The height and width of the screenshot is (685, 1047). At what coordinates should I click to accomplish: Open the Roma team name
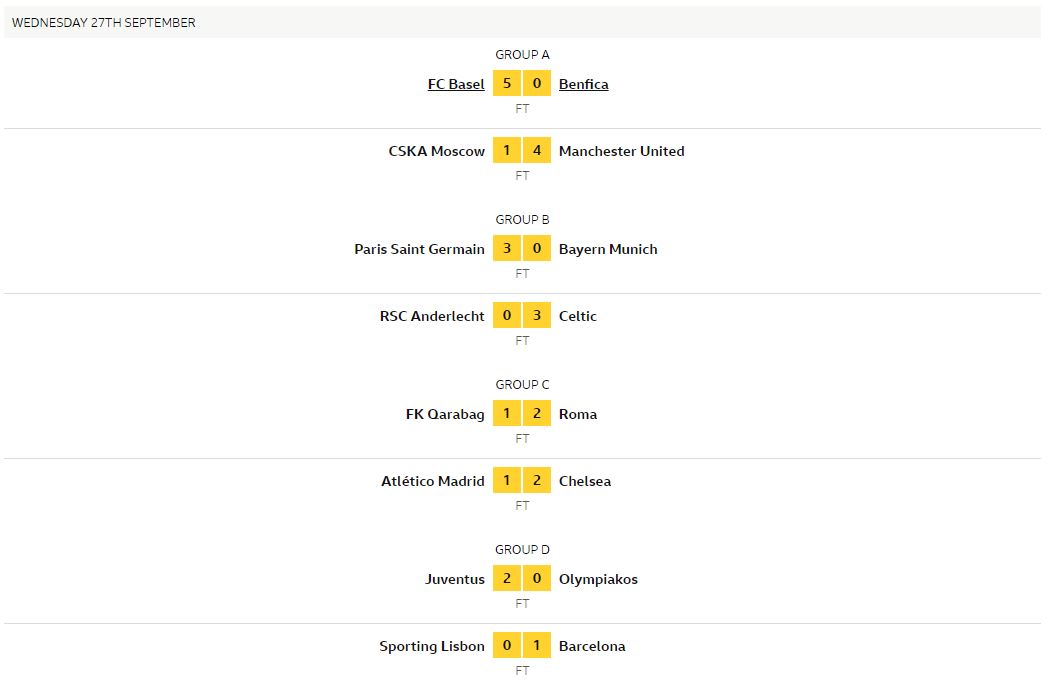577,414
